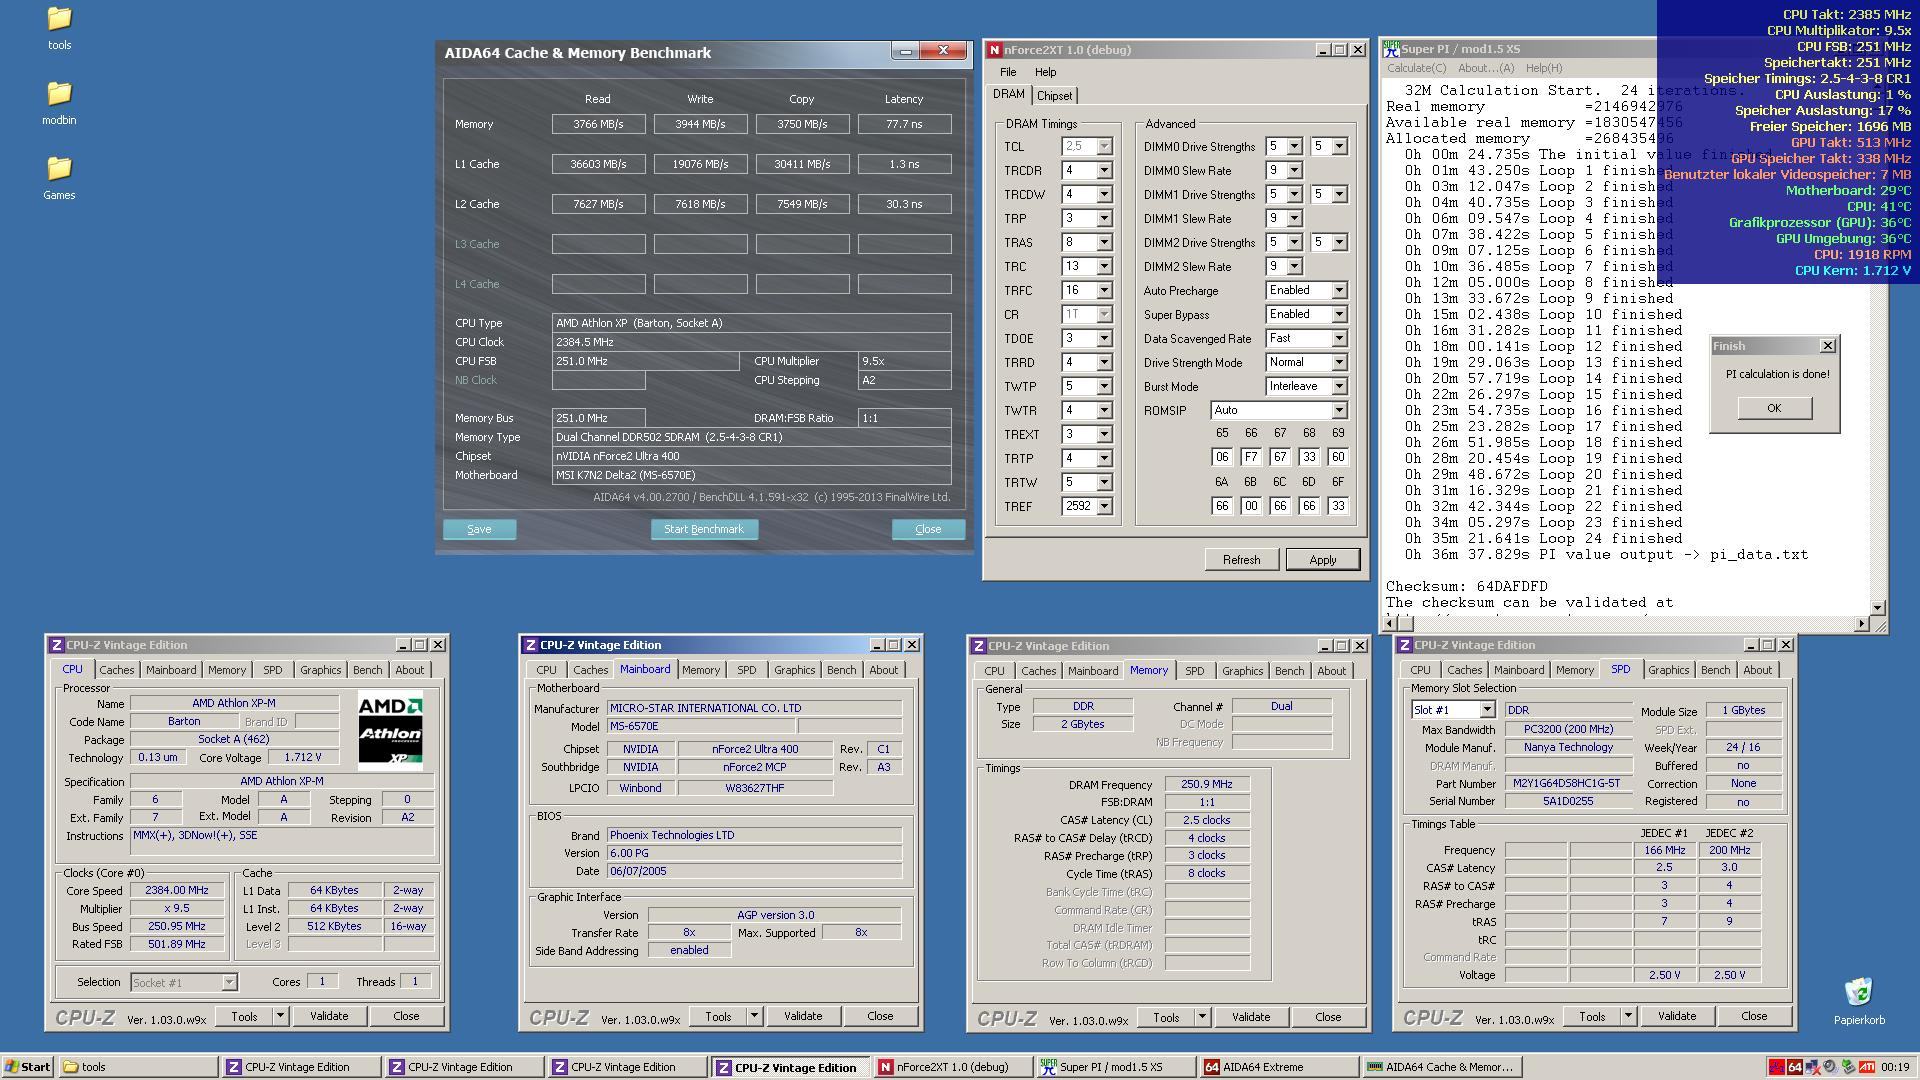Screen dimensions: 1920x1080
Task: Select About tab in CPU-Z SPD window
Action: click(x=1757, y=670)
